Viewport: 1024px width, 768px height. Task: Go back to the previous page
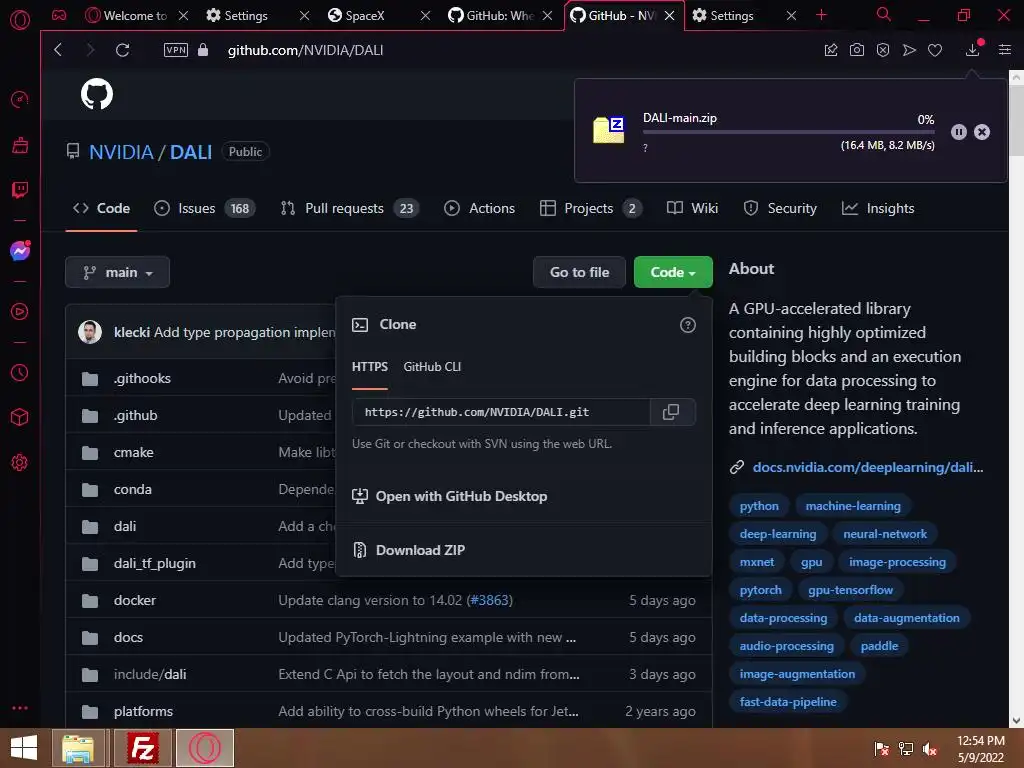point(58,50)
